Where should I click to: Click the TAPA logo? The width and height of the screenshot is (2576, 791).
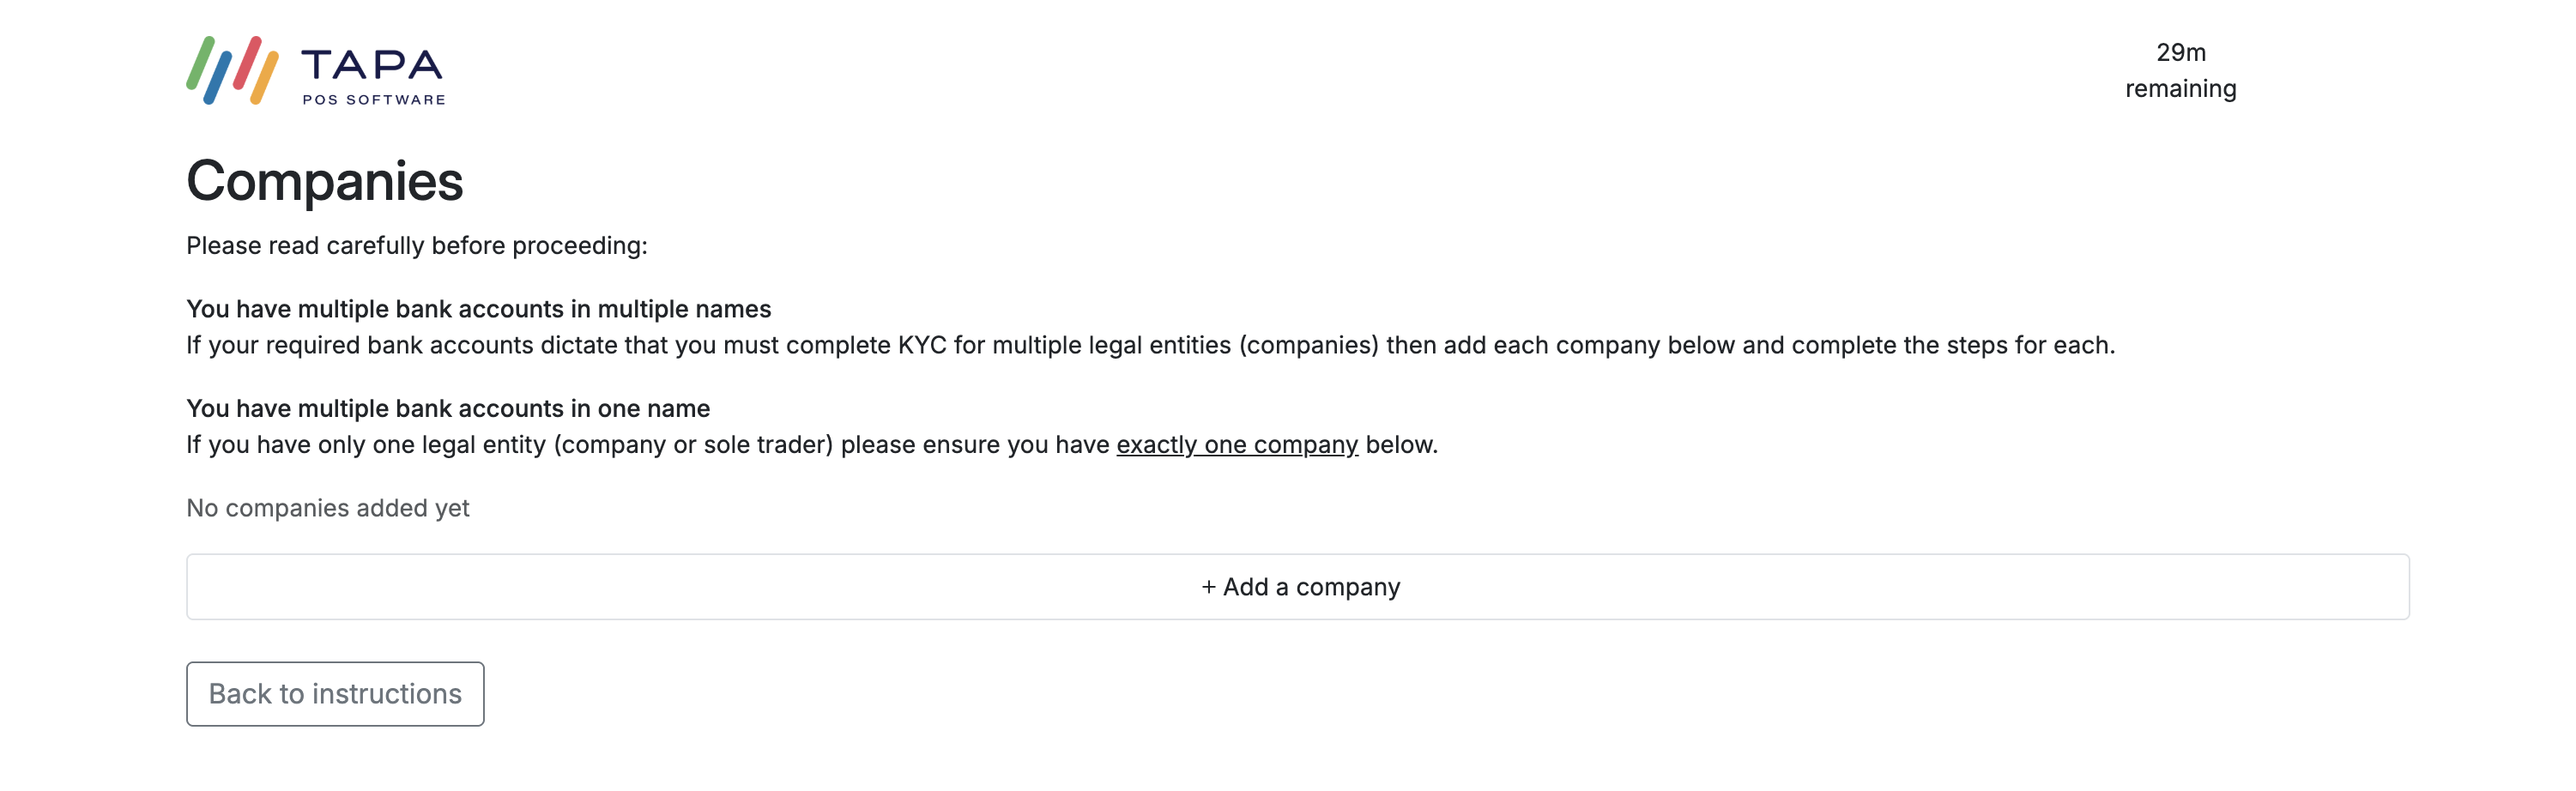315,70
